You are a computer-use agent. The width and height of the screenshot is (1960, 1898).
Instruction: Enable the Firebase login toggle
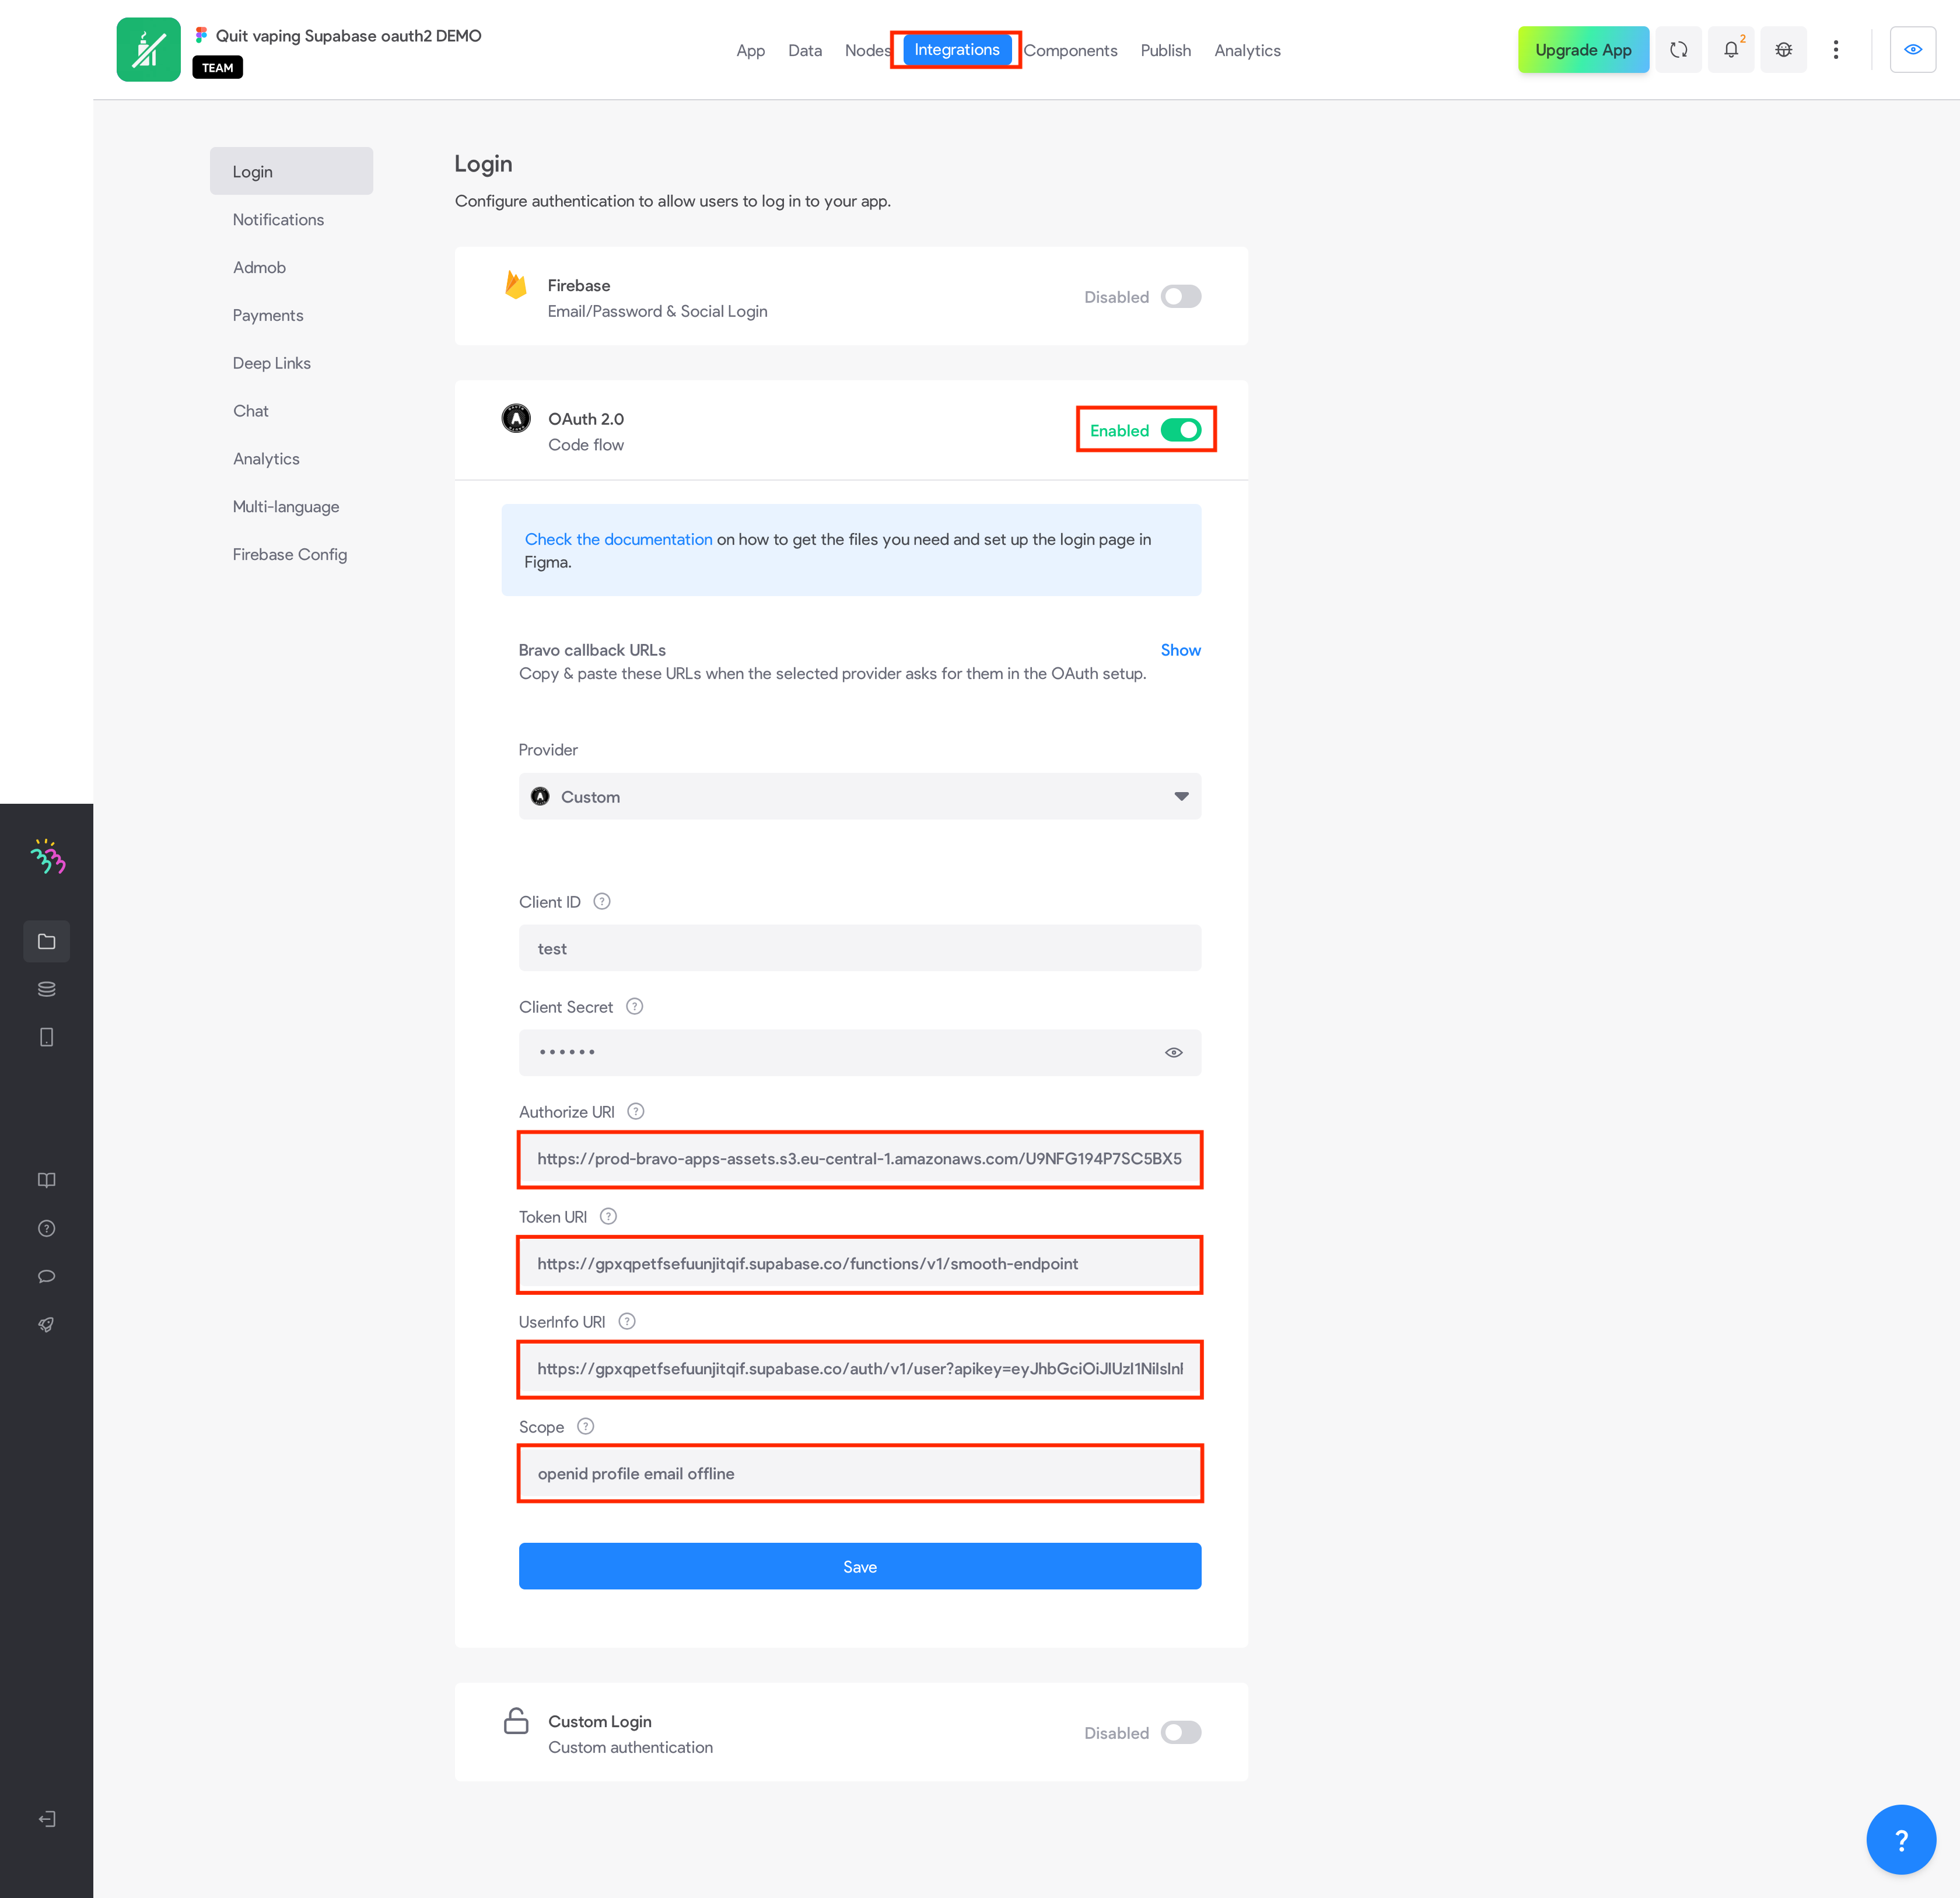click(x=1181, y=297)
